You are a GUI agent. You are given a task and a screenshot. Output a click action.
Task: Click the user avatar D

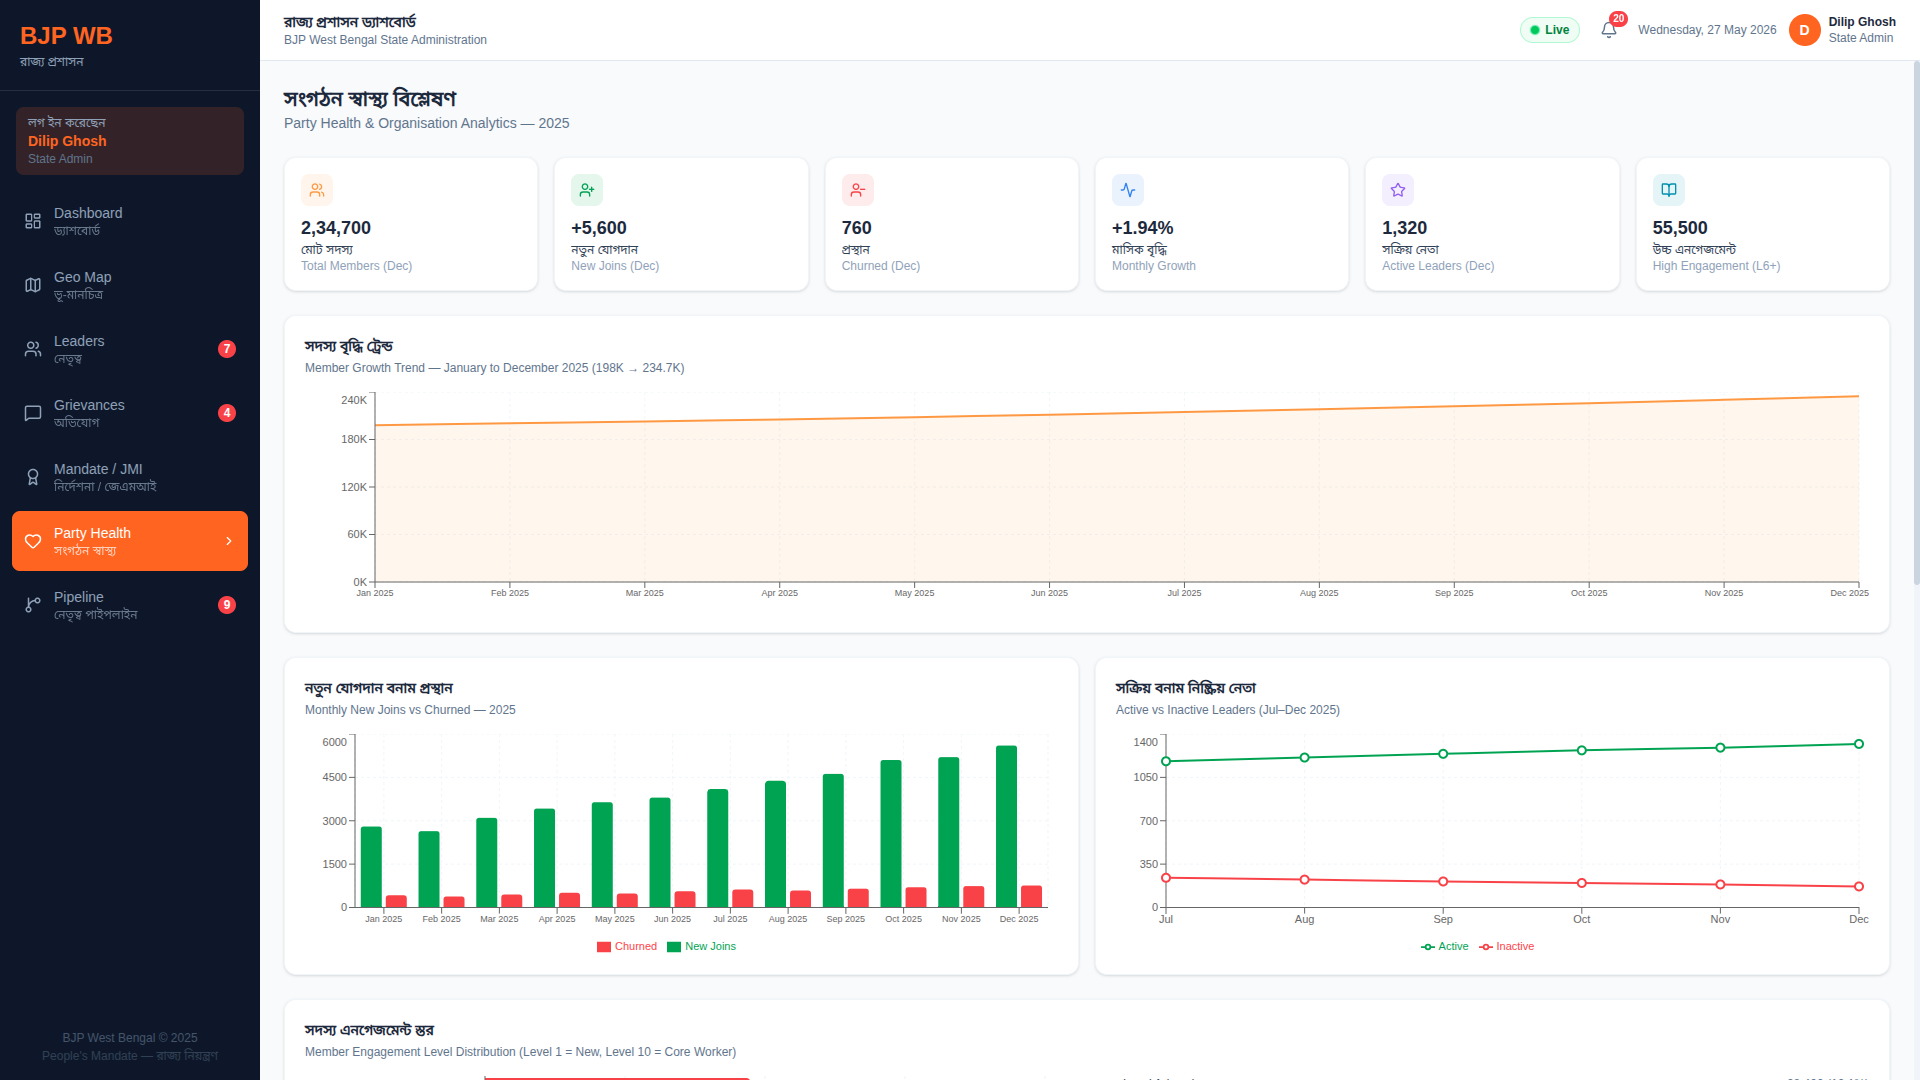[x=1805, y=30]
